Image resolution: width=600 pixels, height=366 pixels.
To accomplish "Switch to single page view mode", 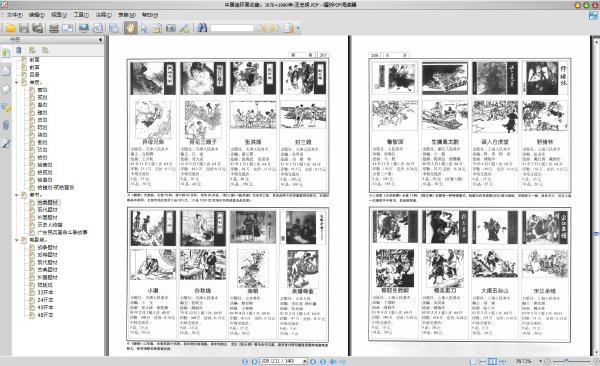I will point(473,361).
